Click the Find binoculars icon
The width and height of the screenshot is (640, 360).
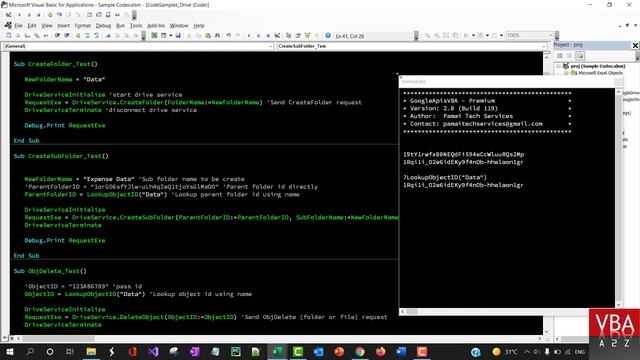point(217,36)
